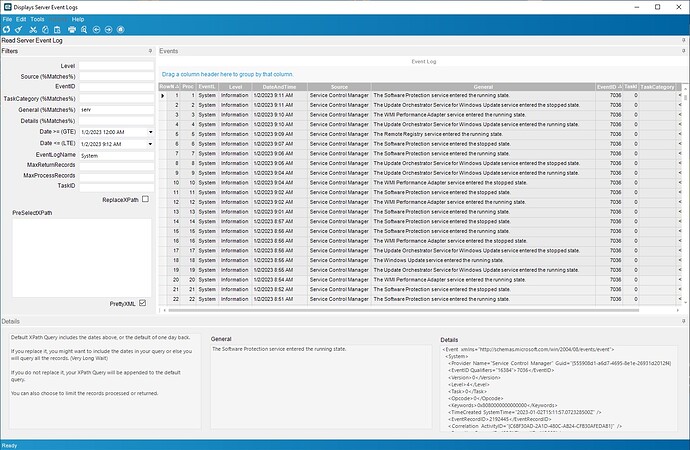
Task: Click the Copy toolbar icon
Action: pyautogui.click(x=45, y=29)
